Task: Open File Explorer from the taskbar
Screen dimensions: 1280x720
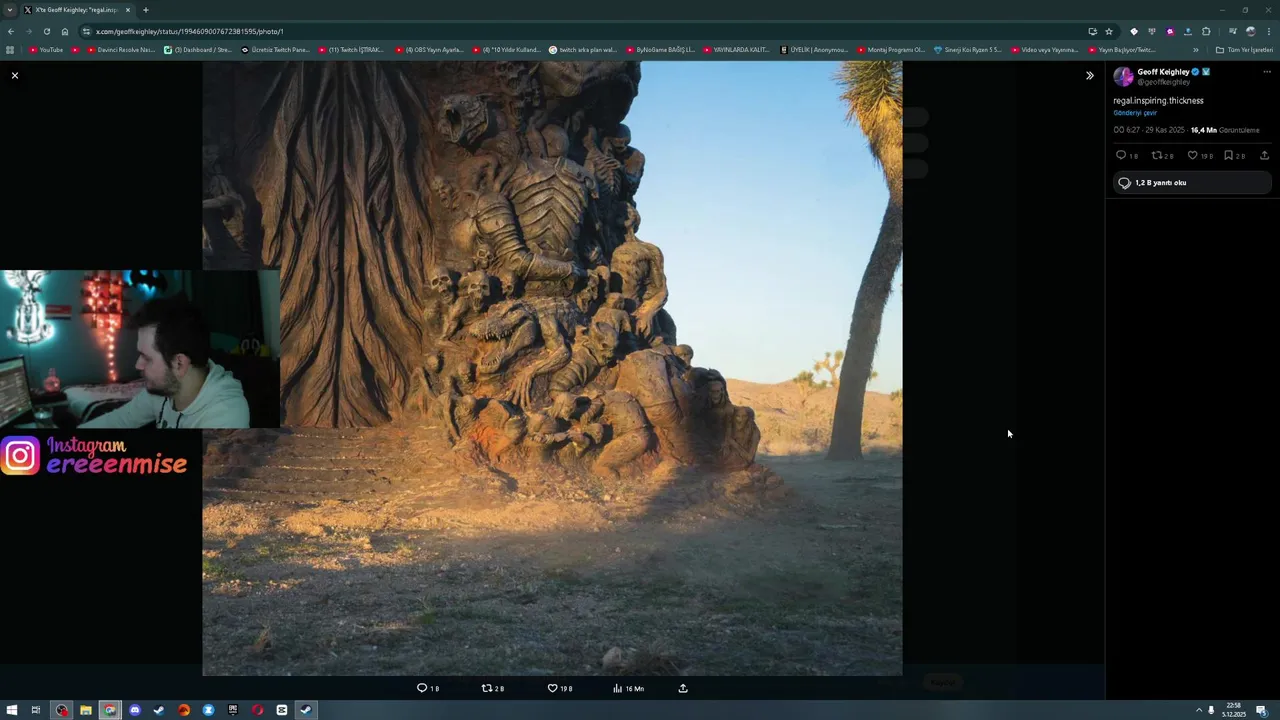Action: point(85,710)
